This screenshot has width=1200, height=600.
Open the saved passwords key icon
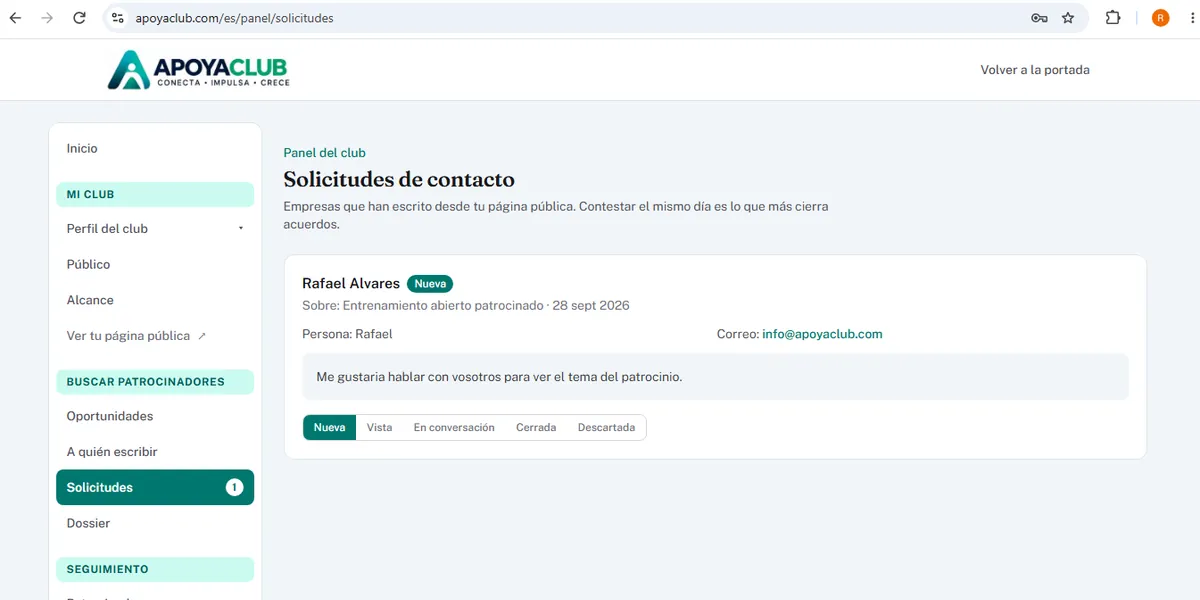point(1039,18)
